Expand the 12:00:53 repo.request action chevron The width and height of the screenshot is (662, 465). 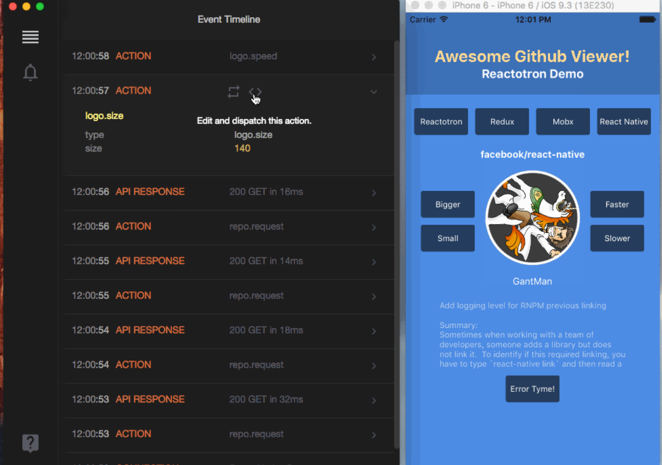click(x=374, y=435)
